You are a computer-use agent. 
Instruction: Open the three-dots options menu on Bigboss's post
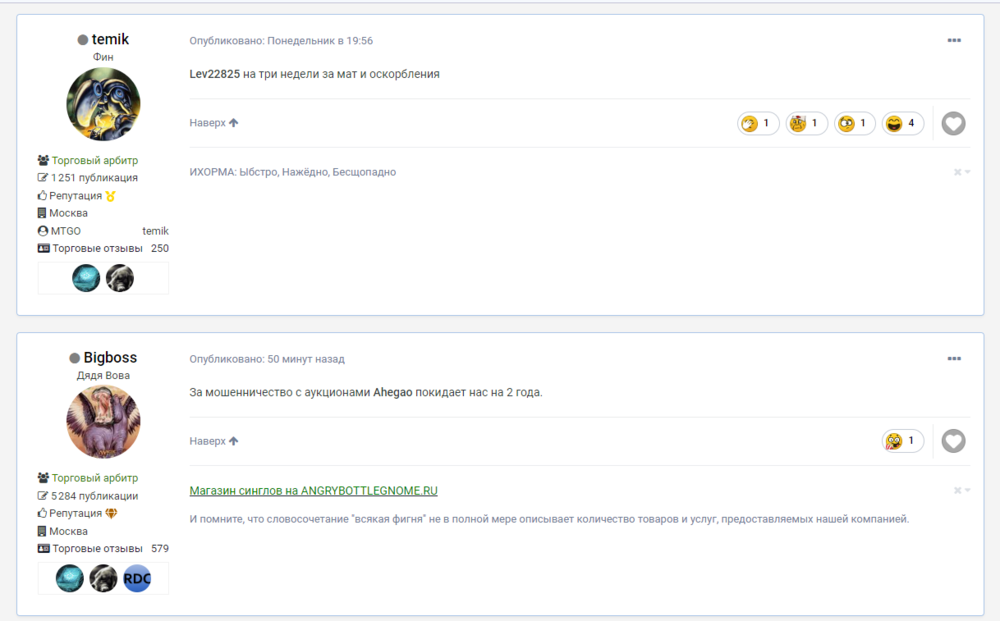(954, 359)
